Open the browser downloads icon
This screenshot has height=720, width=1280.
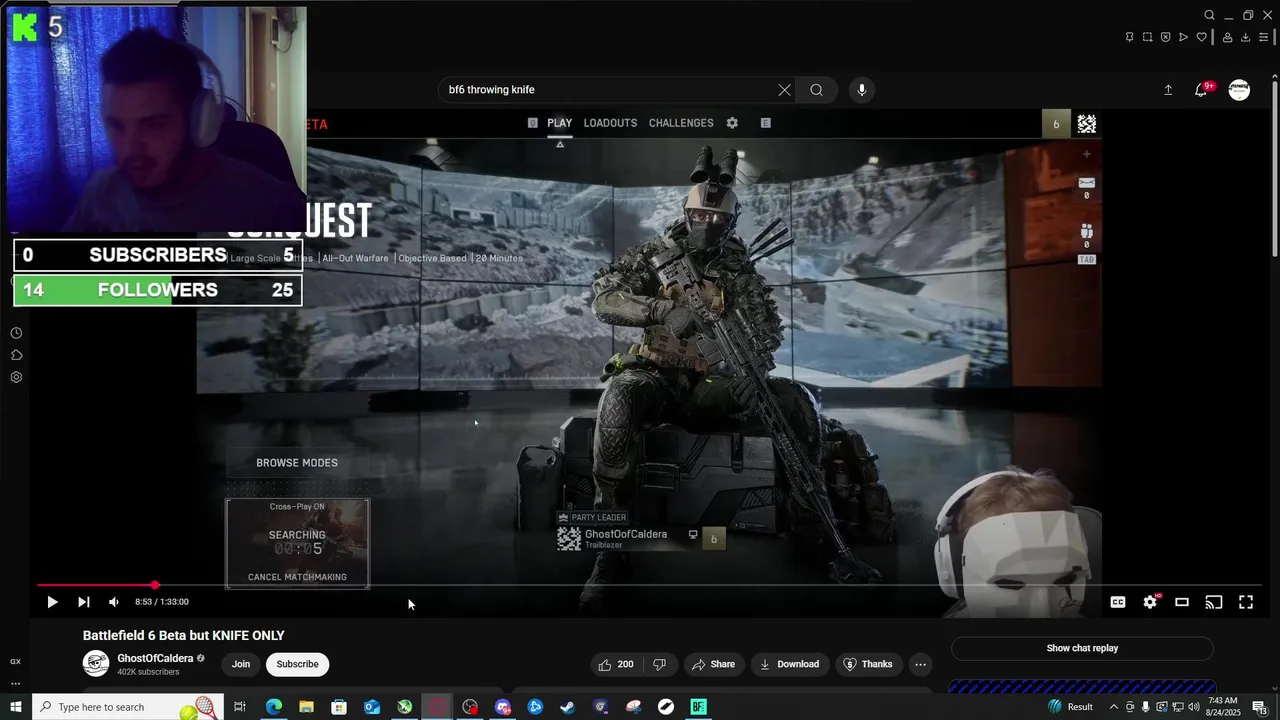(1245, 37)
